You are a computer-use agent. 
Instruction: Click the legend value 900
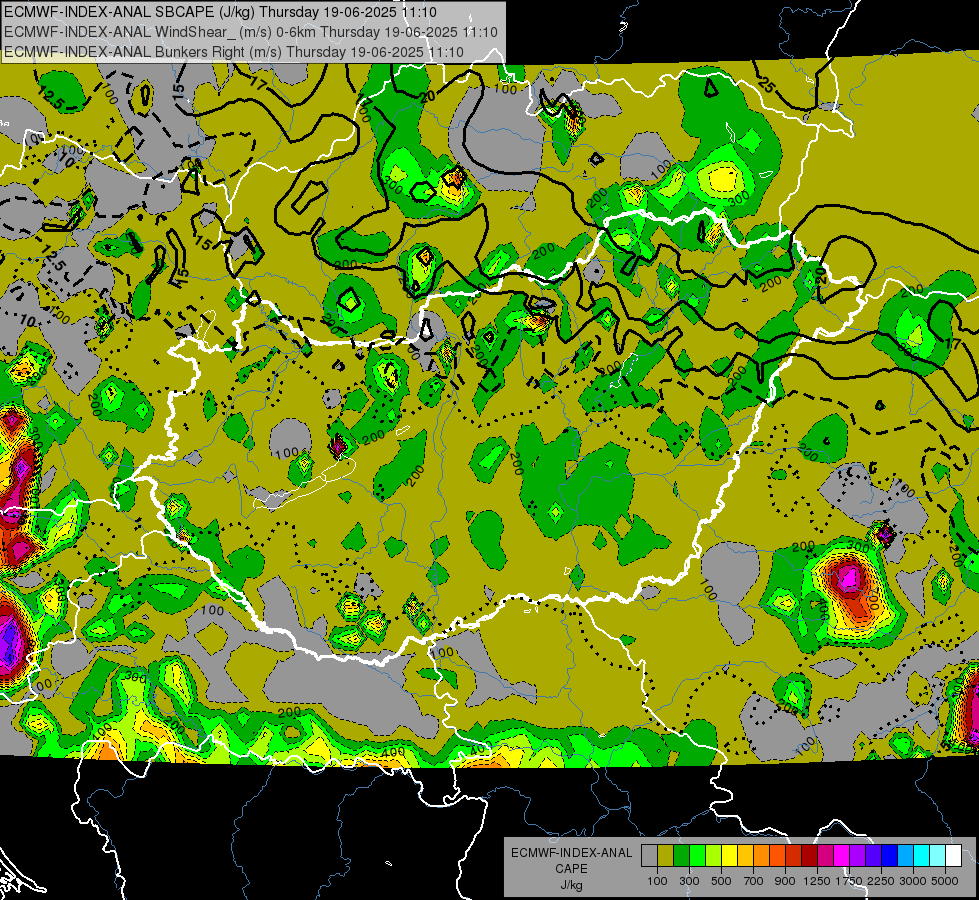point(785,881)
